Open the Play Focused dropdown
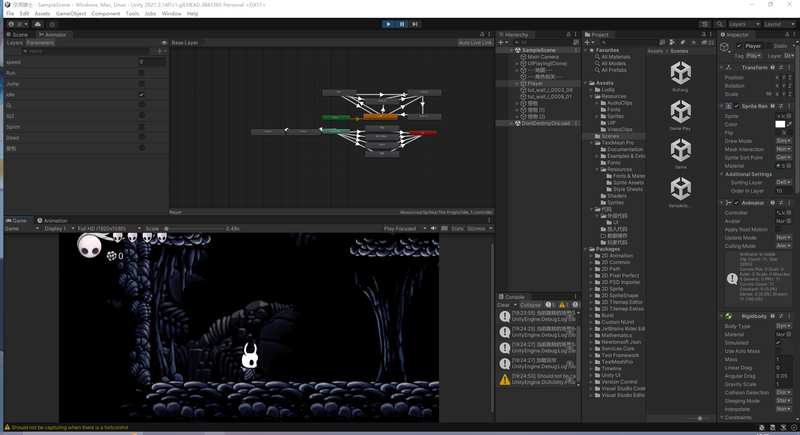 [x=405, y=228]
